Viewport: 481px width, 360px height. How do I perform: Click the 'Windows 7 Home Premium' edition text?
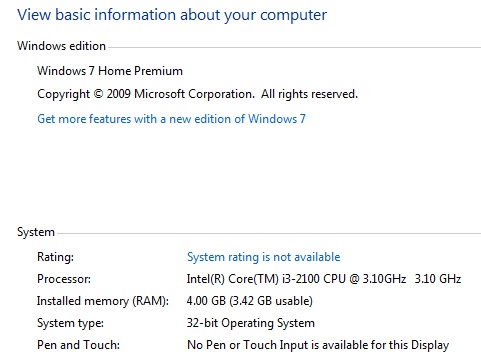pyautogui.click(x=110, y=71)
